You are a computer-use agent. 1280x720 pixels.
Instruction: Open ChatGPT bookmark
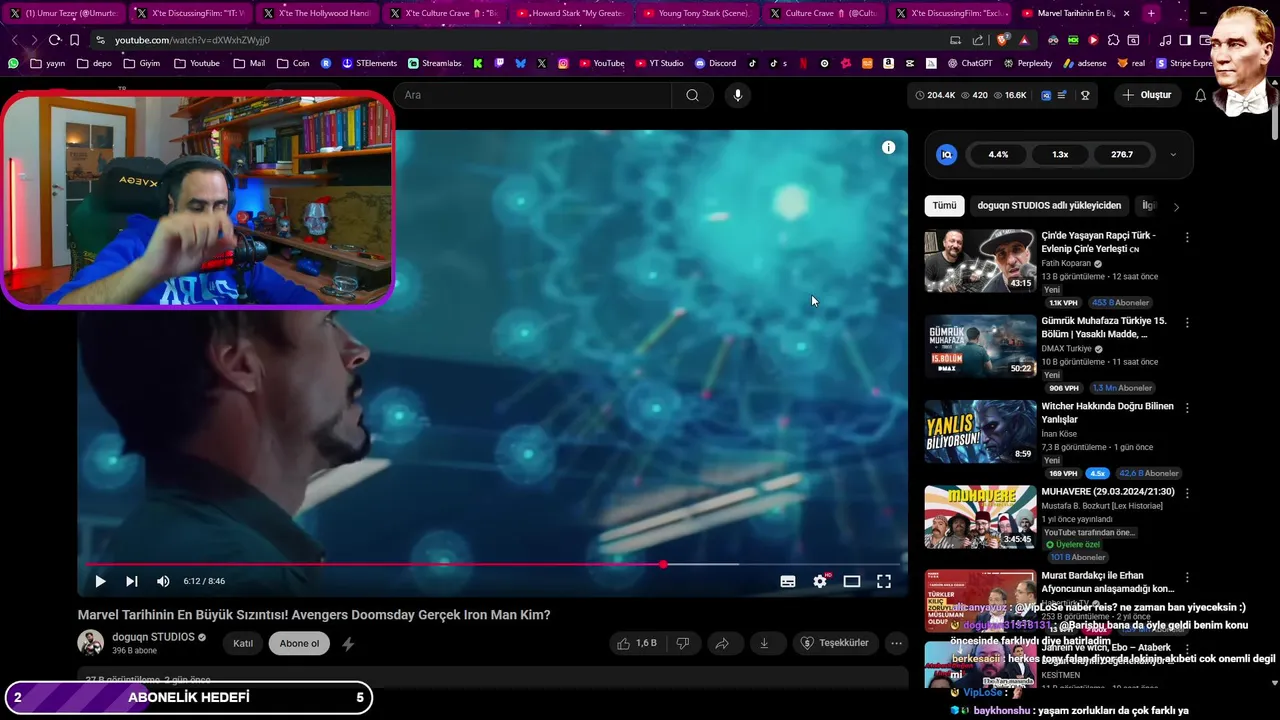coord(969,63)
